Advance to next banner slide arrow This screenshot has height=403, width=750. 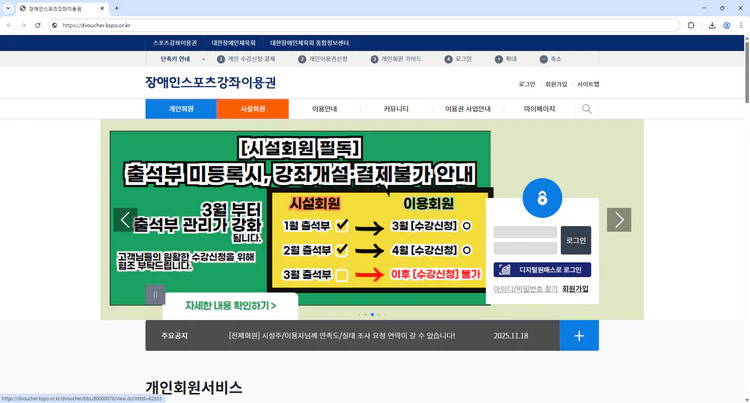coord(619,220)
